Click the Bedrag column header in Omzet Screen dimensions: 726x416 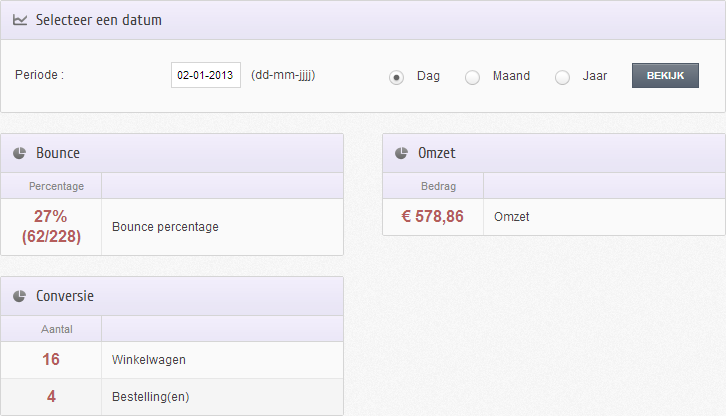(438, 186)
